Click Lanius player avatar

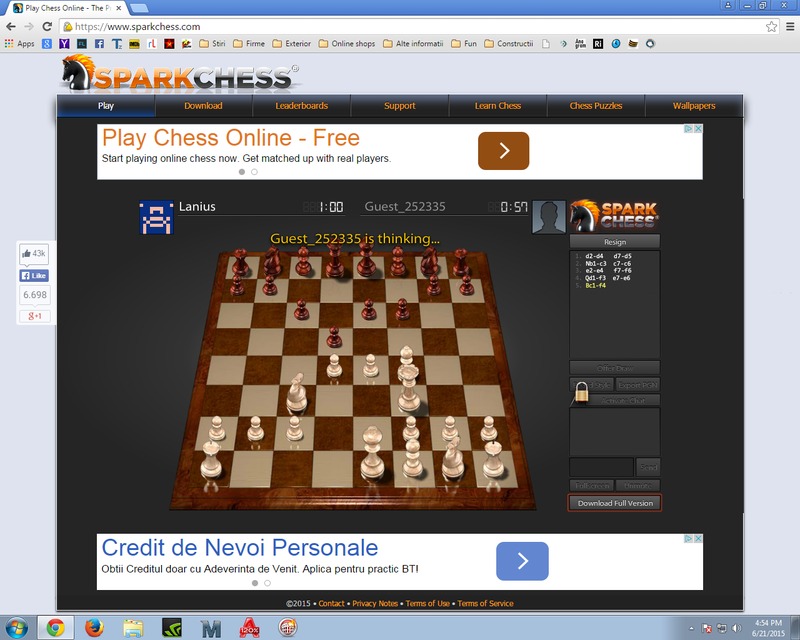click(157, 217)
